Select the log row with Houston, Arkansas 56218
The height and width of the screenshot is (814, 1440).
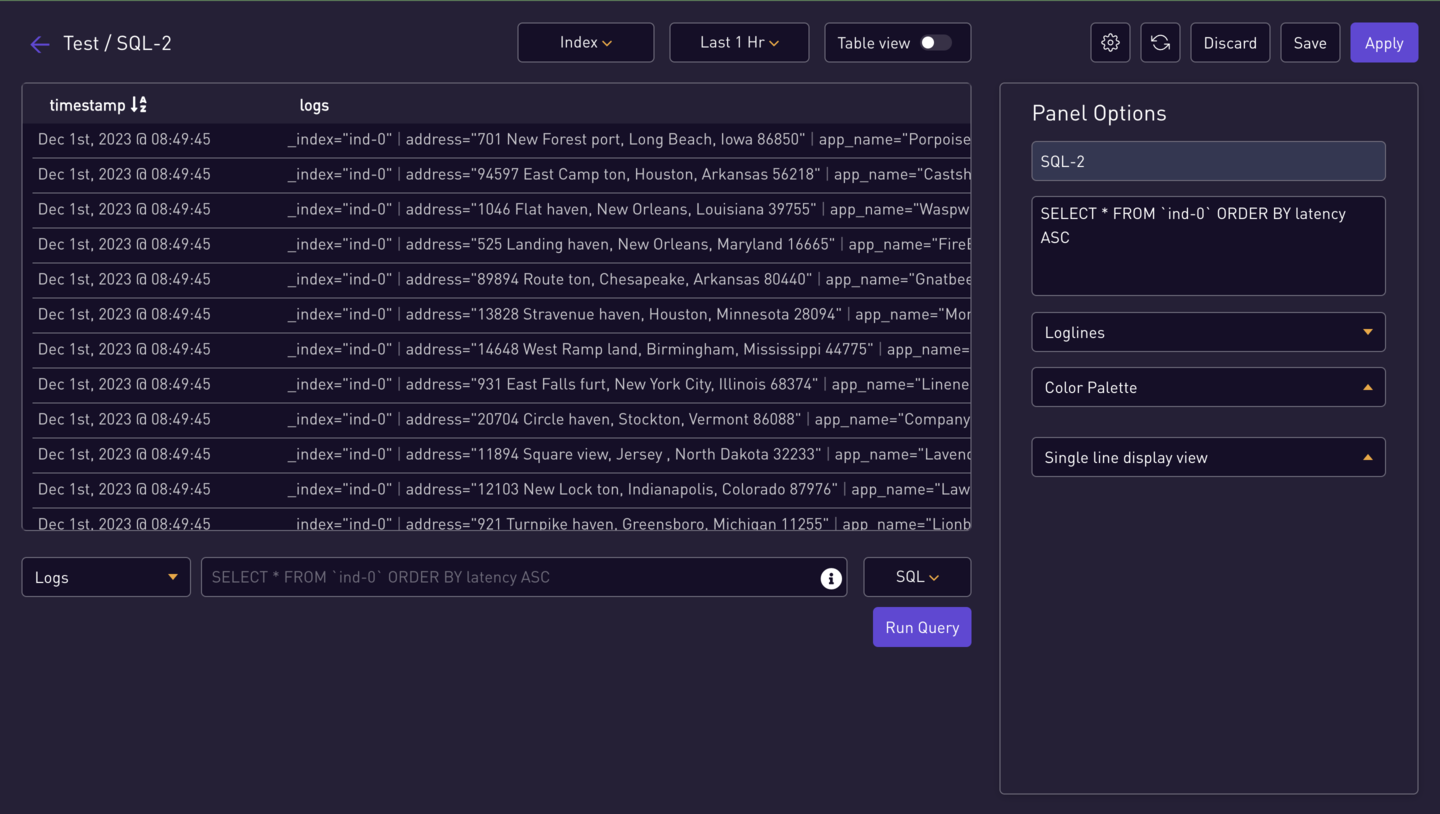coord(501,175)
